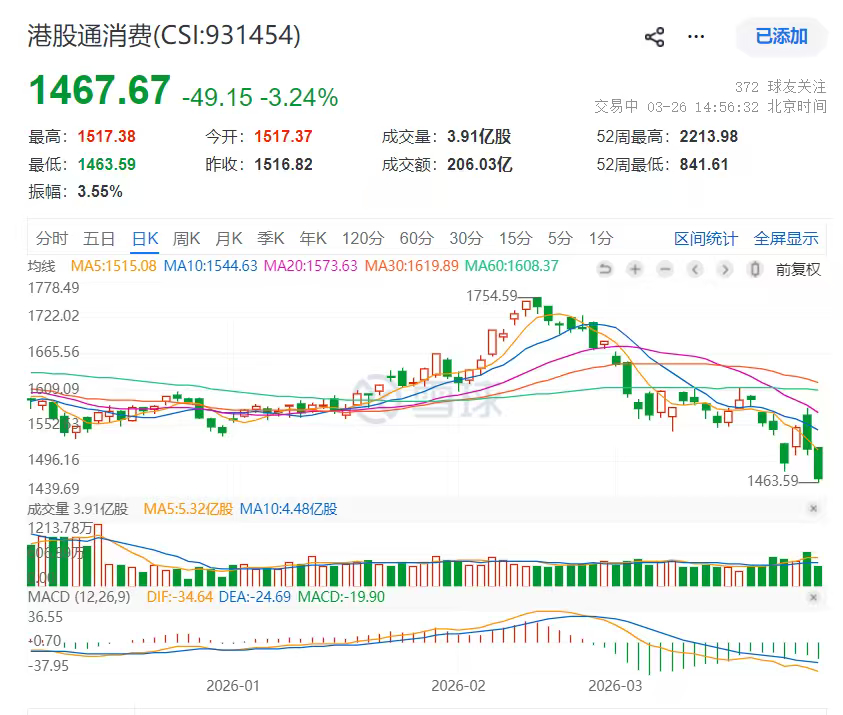Screen dimensions: 843x715
Task: Share the index via the share icon
Action: (655, 36)
